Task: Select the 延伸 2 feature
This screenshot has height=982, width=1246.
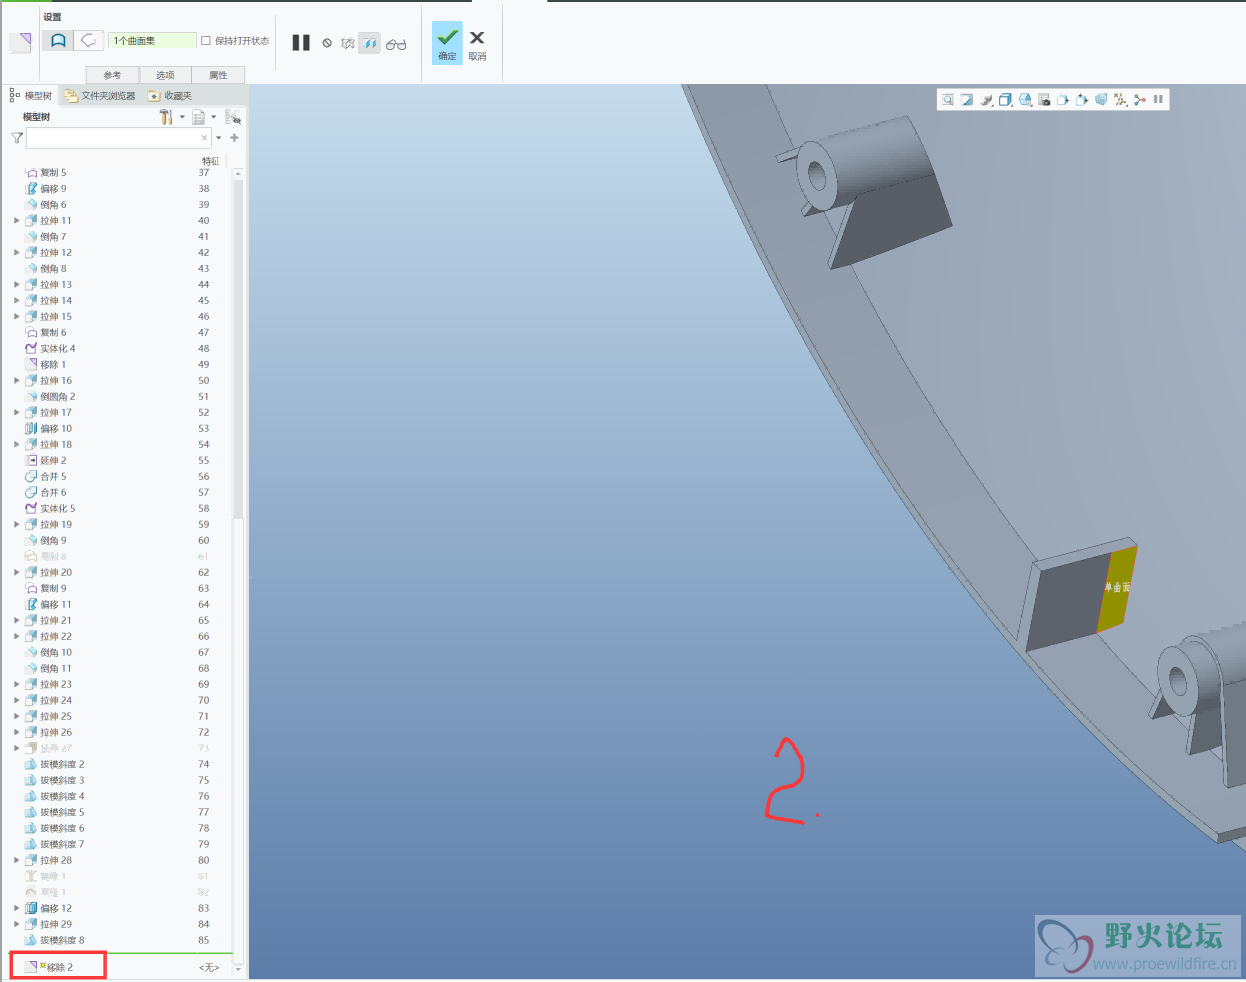Action: (x=46, y=461)
